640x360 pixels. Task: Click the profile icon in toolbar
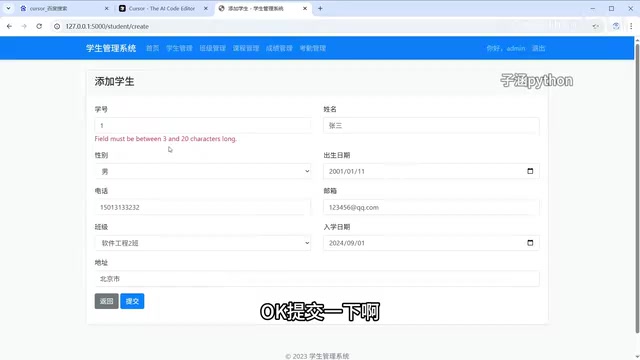[616, 26]
